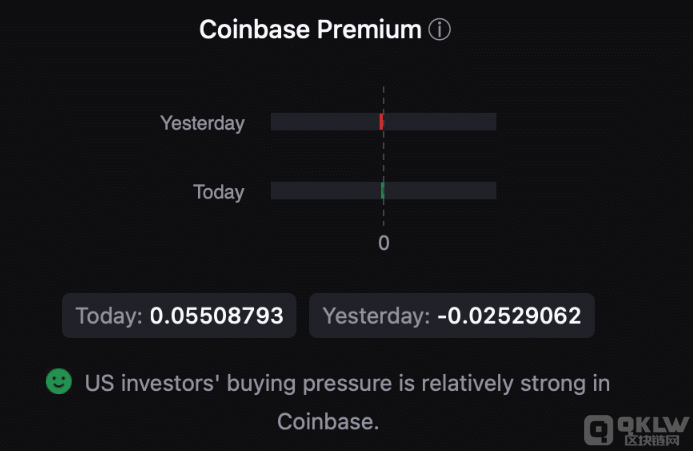Click the Yesterday gray bar track

click(384, 122)
